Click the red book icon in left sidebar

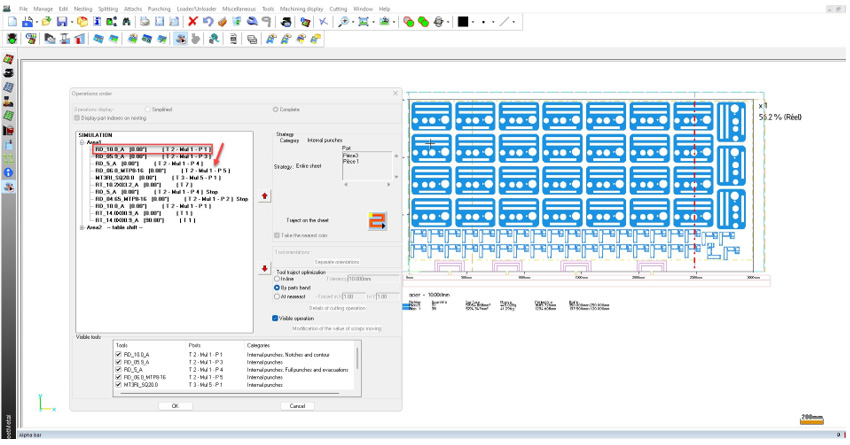[x=8, y=130]
